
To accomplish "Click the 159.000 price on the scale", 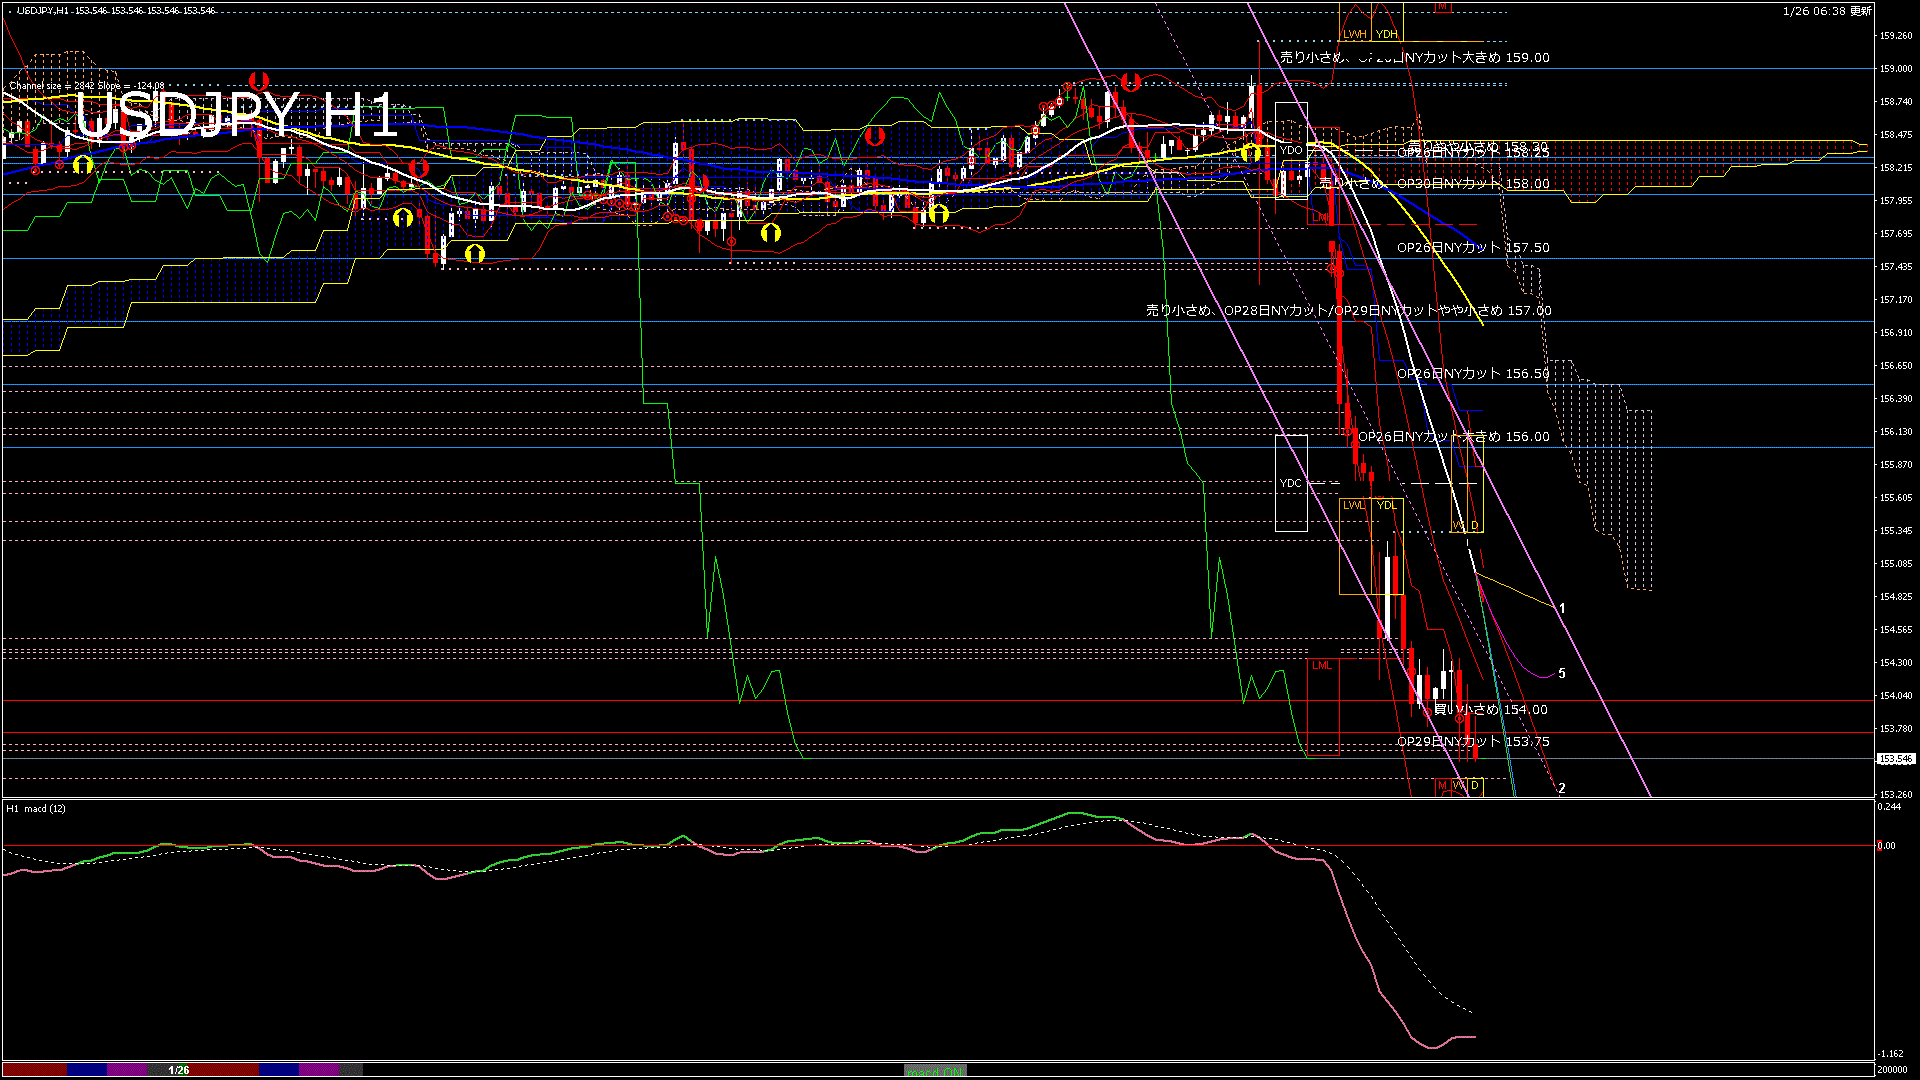I will tap(1895, 69).
